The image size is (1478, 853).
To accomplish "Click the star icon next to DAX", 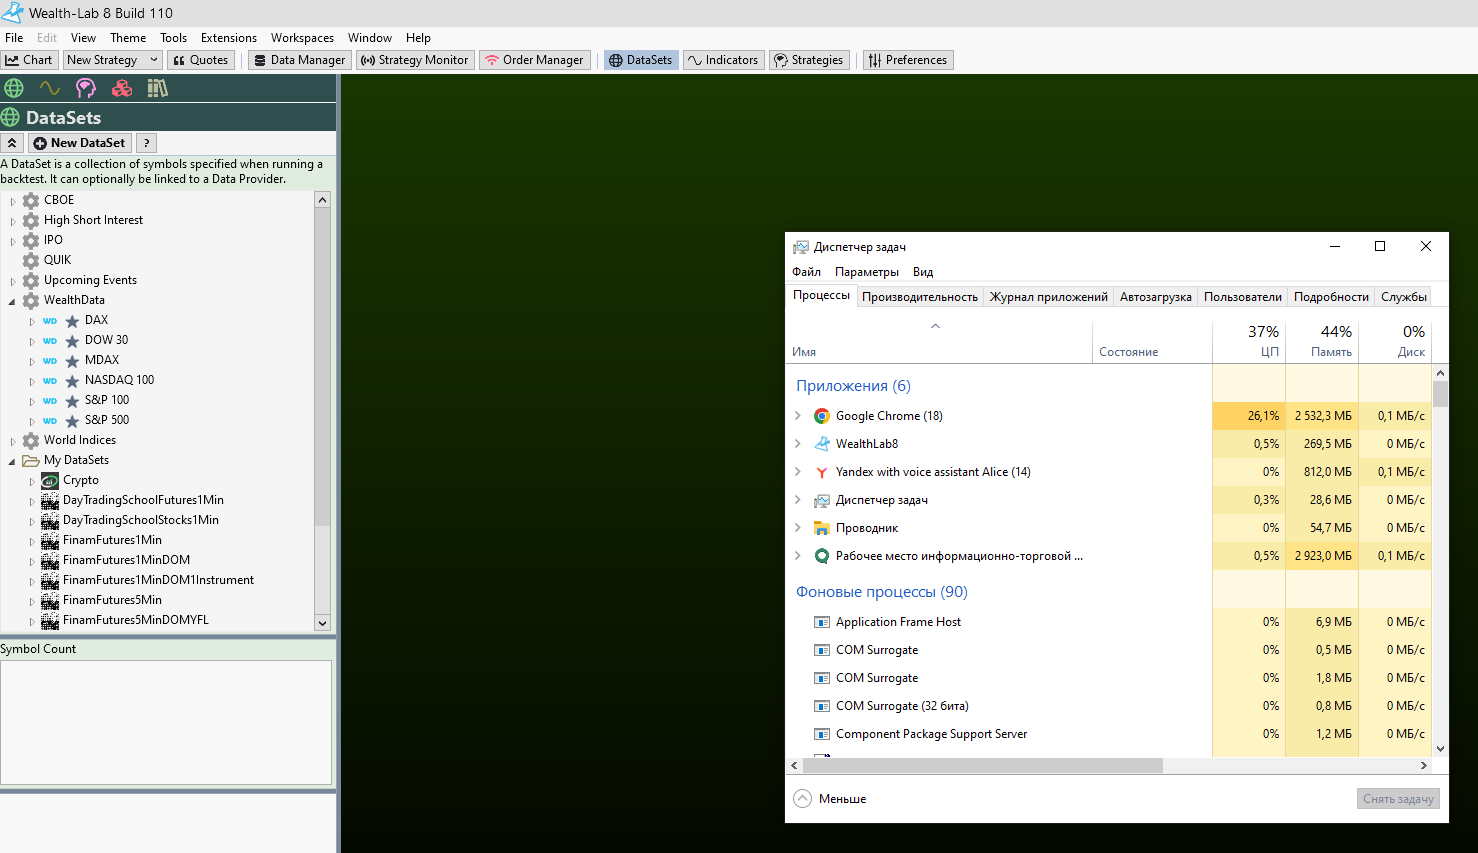I will [72, 321].
